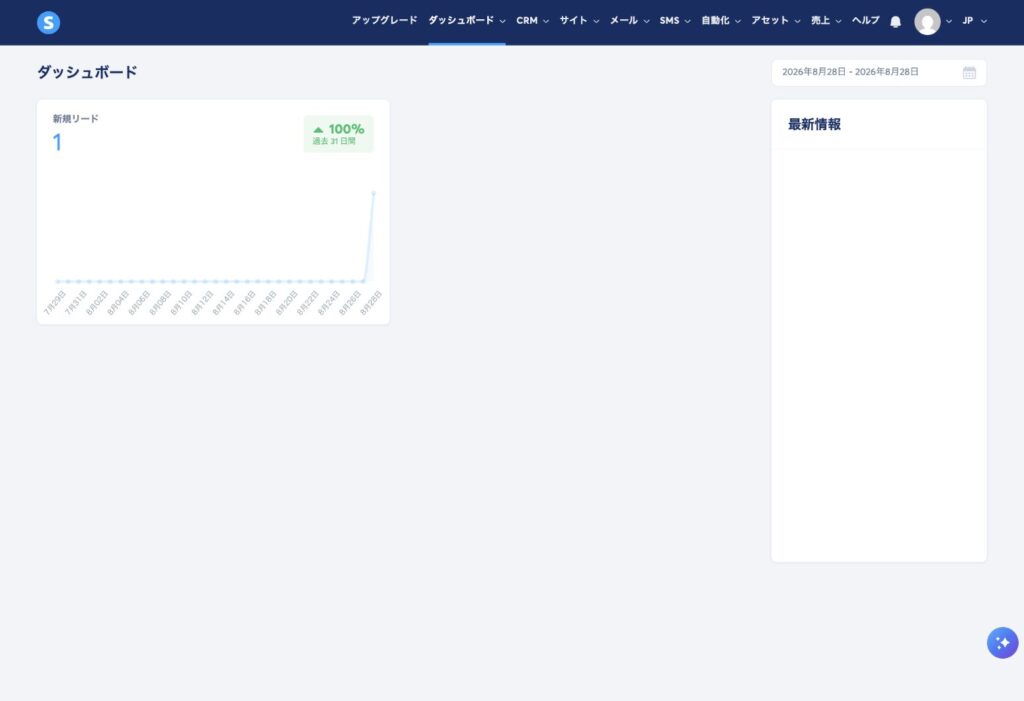This screenshot has height=701, width=1024.
Task: Open the notifications bell icon
Action: pyautogui.click(x=895, y=22)
